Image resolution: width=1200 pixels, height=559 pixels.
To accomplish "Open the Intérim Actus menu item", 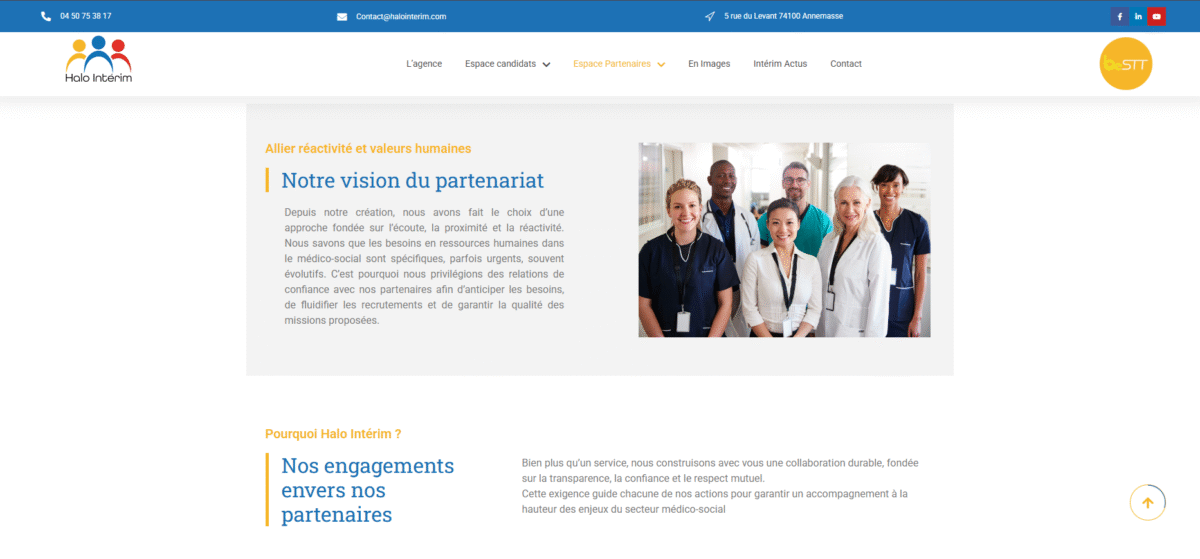I will tap(780, 64).
